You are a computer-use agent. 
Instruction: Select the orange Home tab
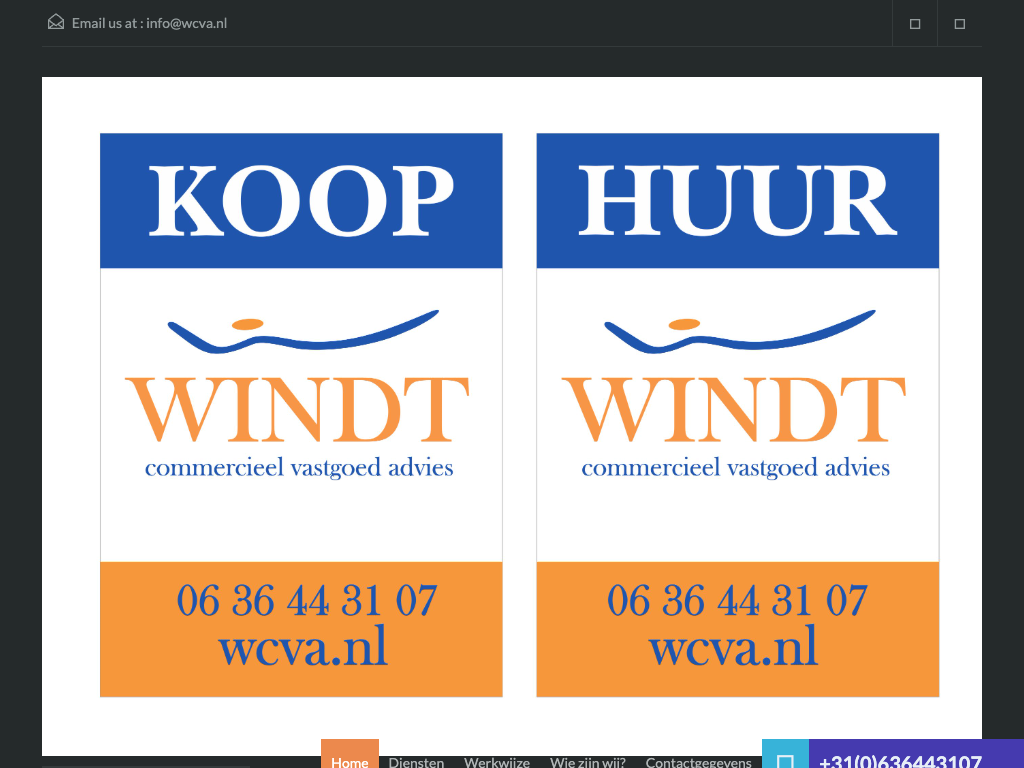coord(350,757)
